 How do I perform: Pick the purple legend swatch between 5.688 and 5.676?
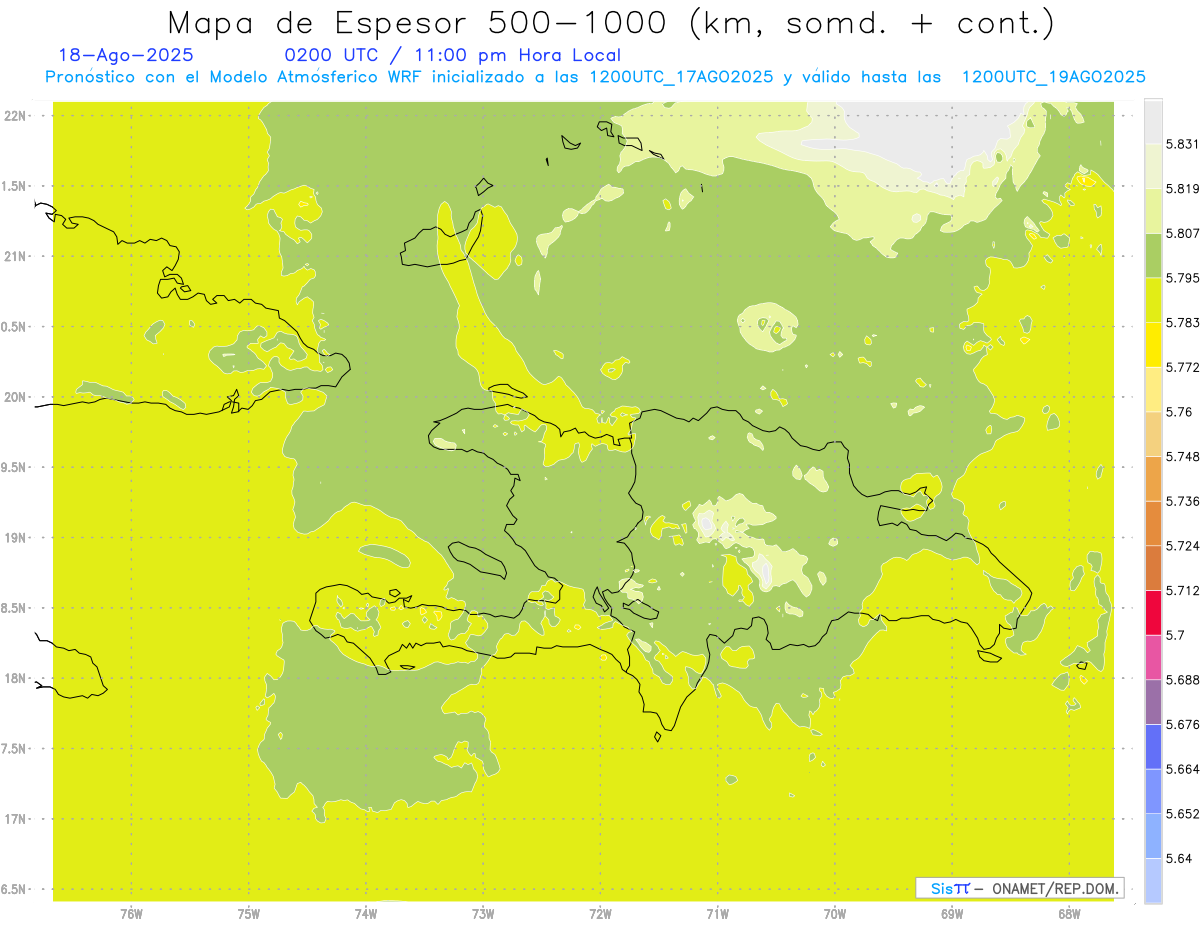(1153, 702)
